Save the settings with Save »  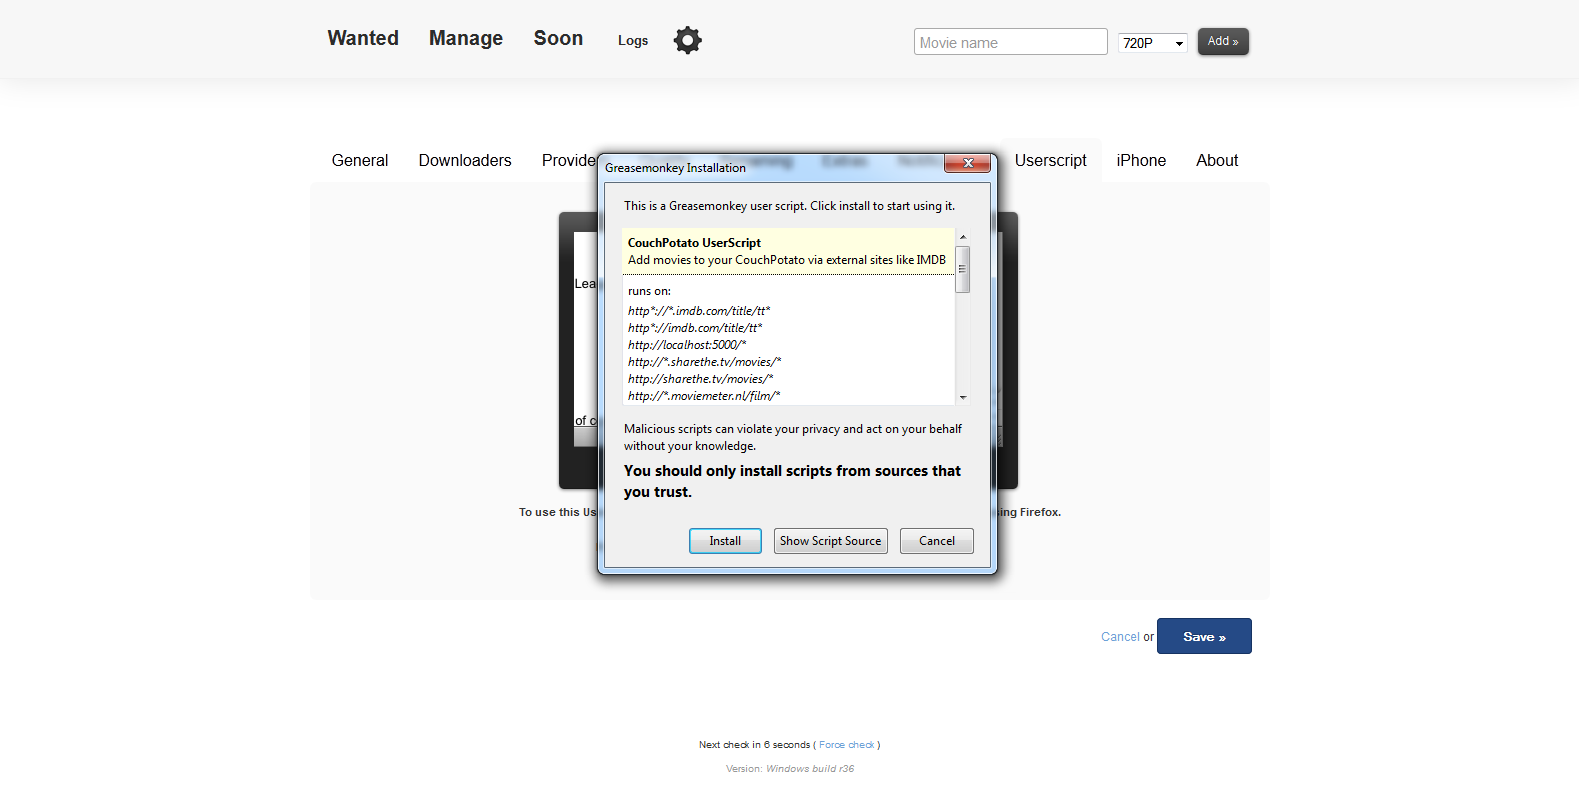coord(1204,636)
